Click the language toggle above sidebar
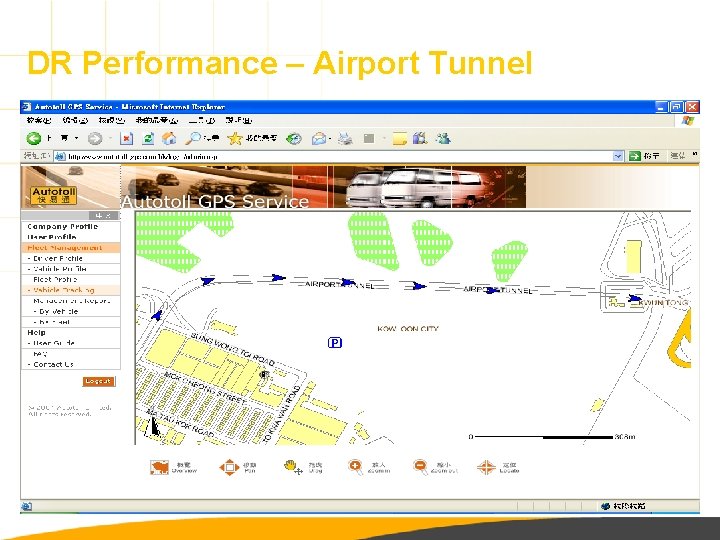The width and height of the screenshot is (720, 540). [103, 215]
